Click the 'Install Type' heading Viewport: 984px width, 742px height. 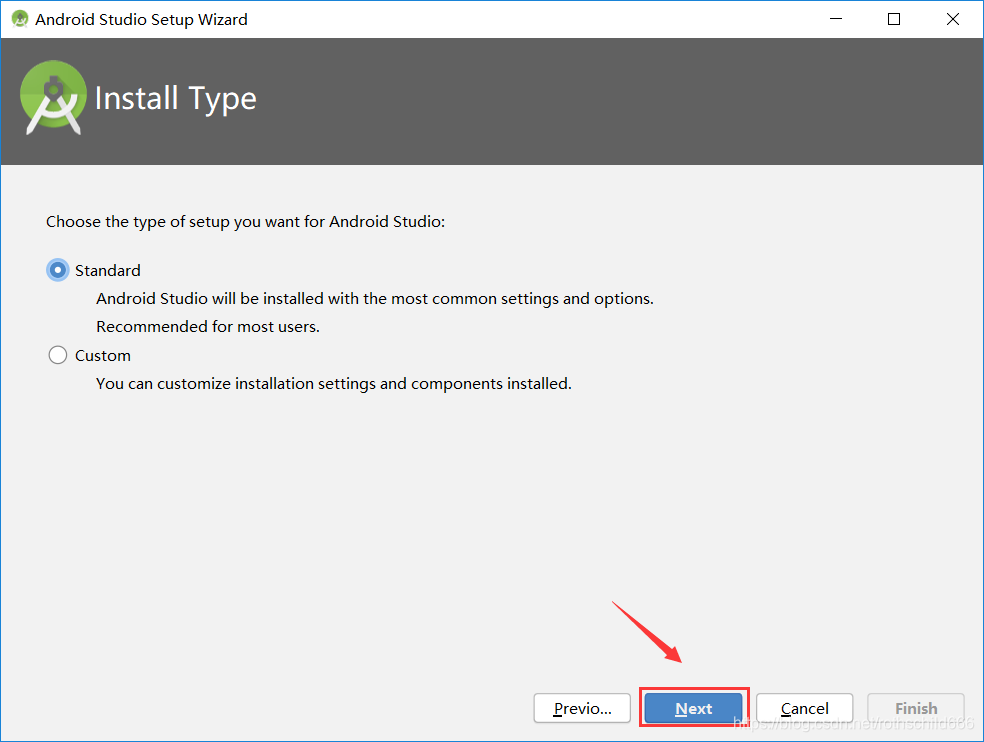(176, 99)
